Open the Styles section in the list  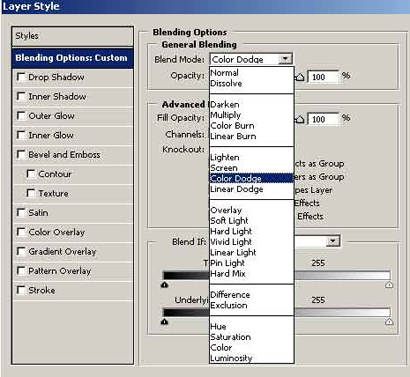point(73,36)
